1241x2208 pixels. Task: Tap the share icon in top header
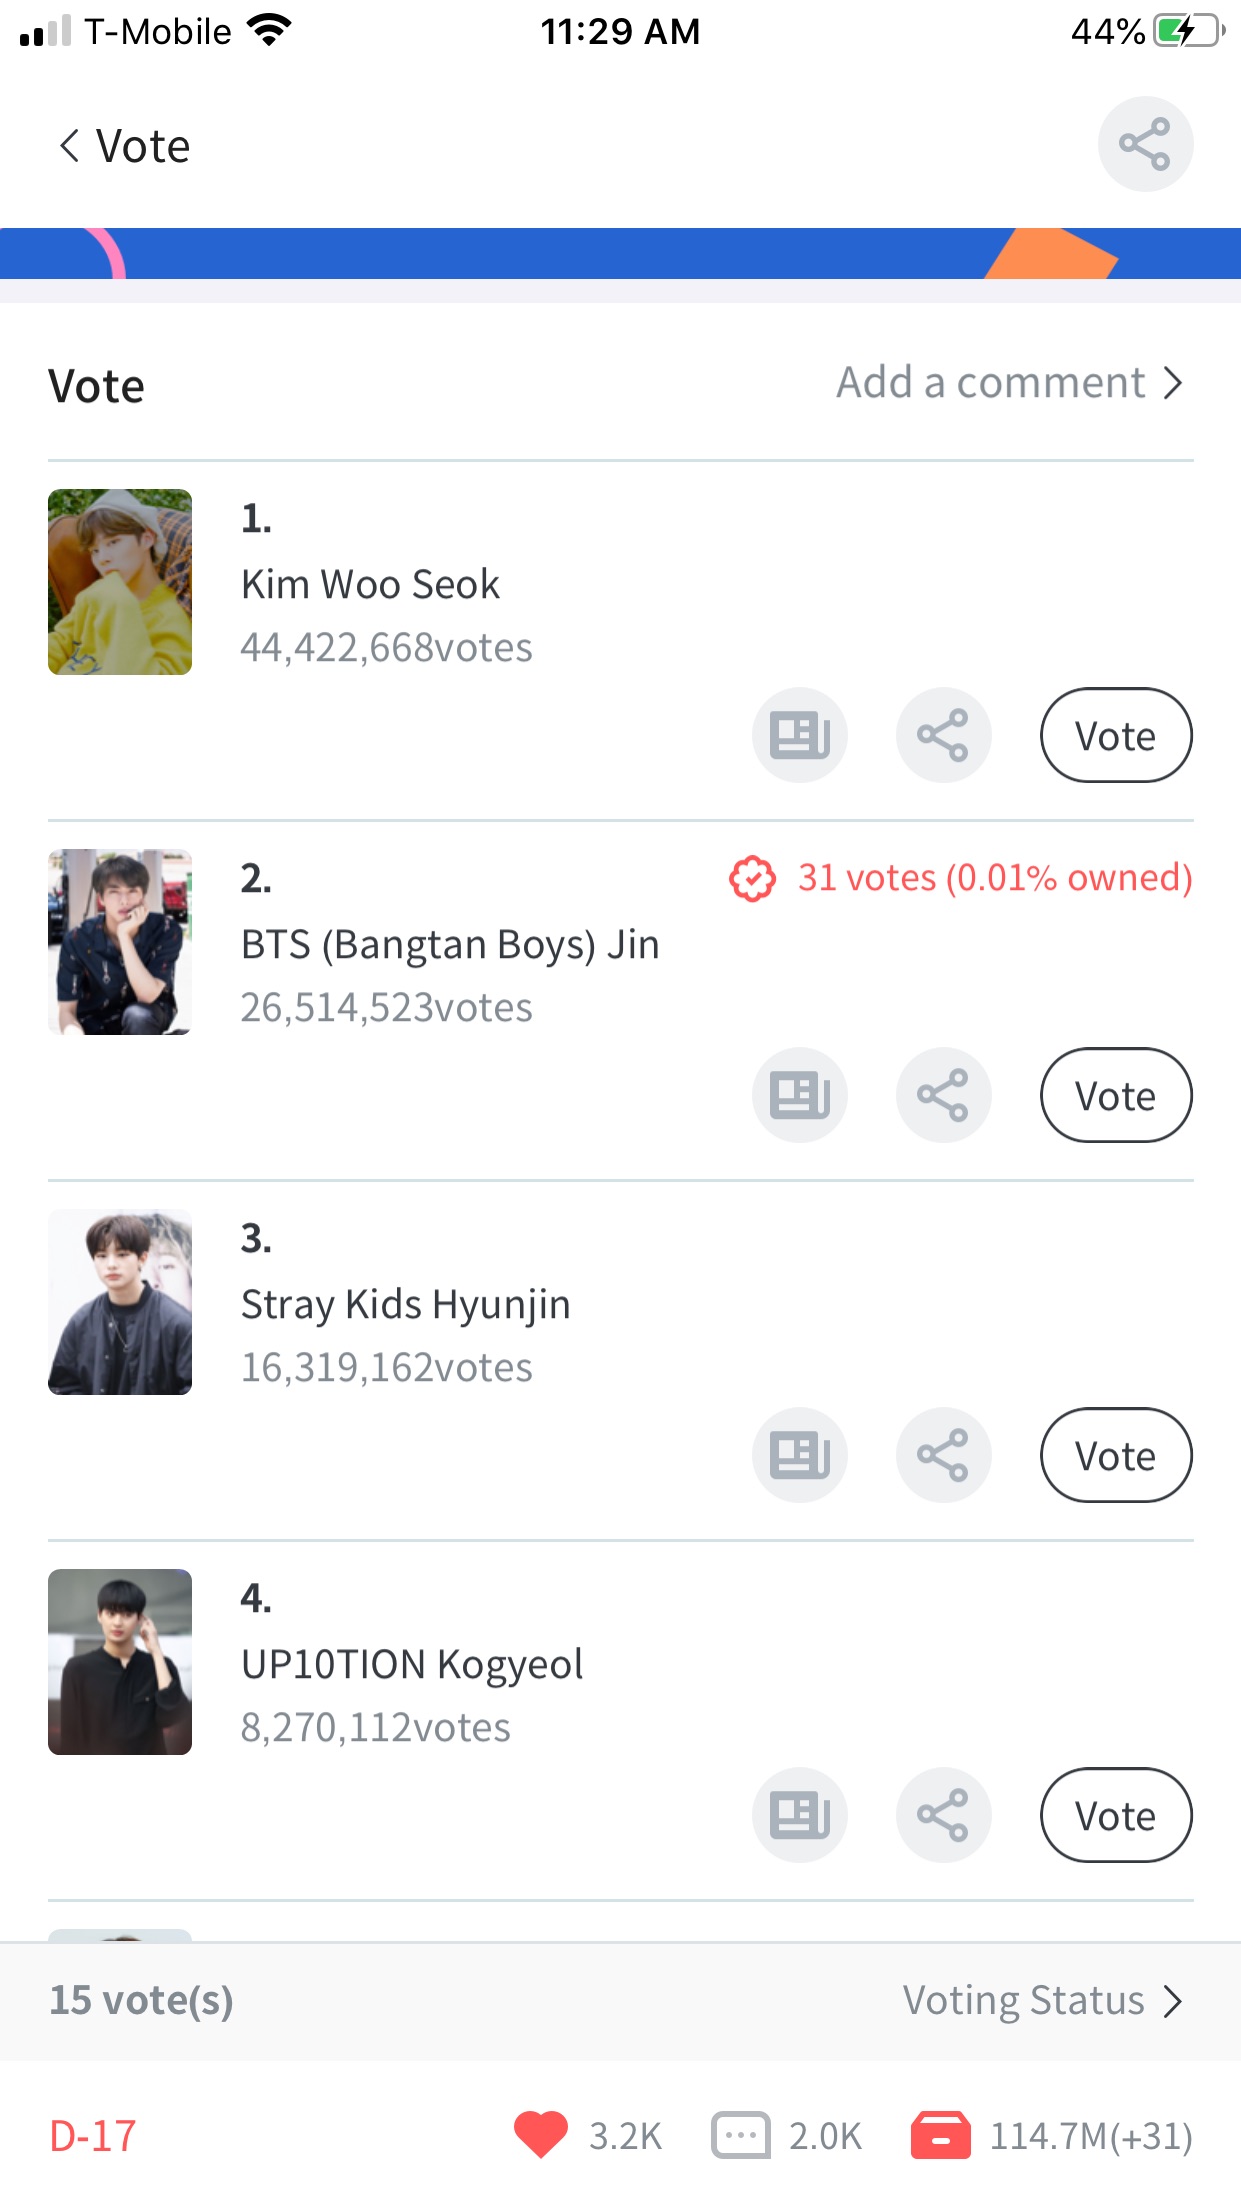coord(1145,144)
